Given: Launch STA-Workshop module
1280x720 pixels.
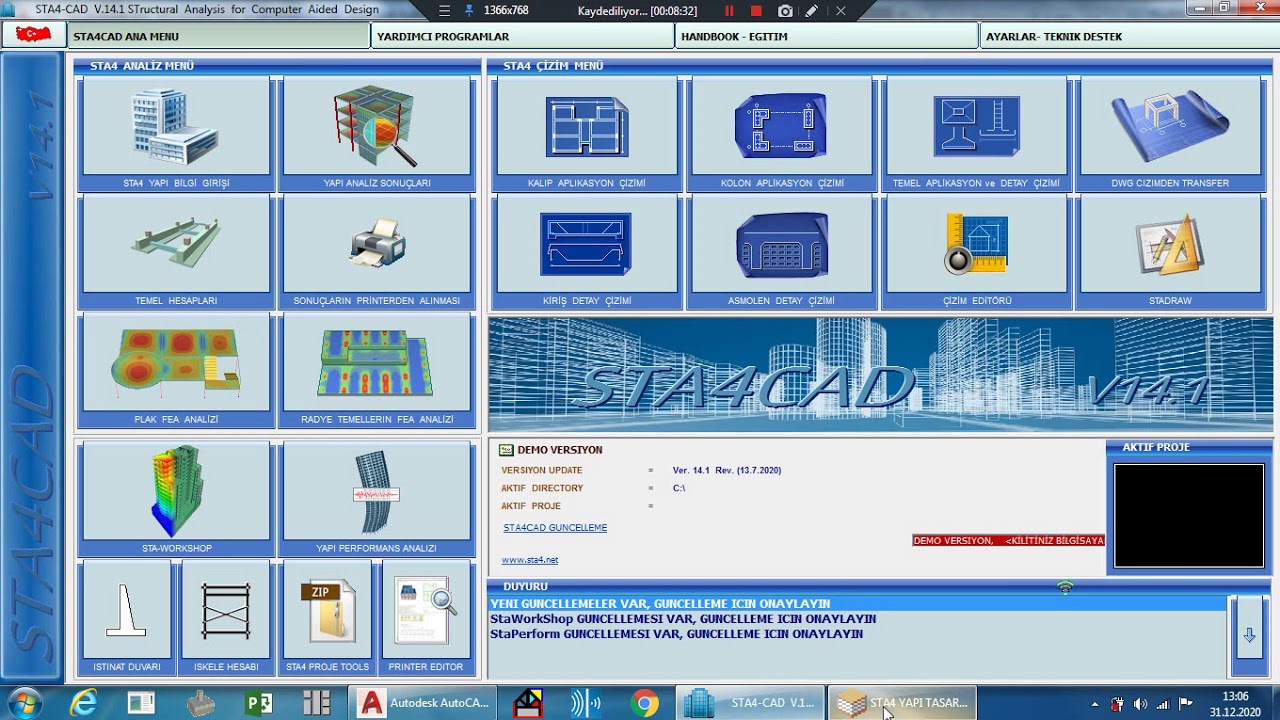Looking at the screenshot, I should coord(176,499).
